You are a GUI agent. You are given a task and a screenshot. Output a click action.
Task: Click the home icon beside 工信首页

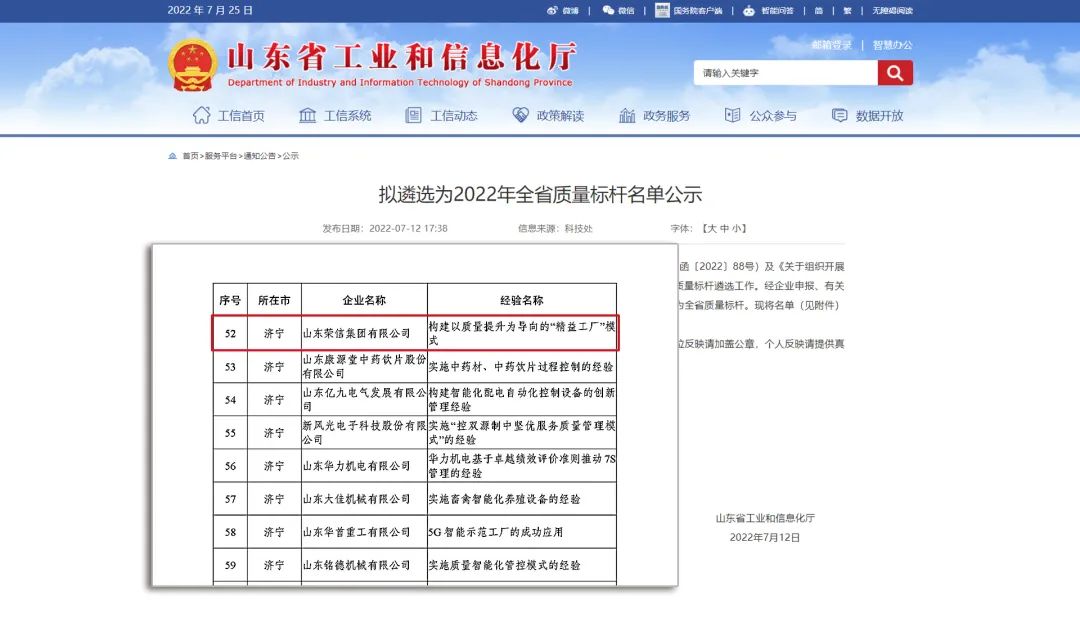click(203, 115)
